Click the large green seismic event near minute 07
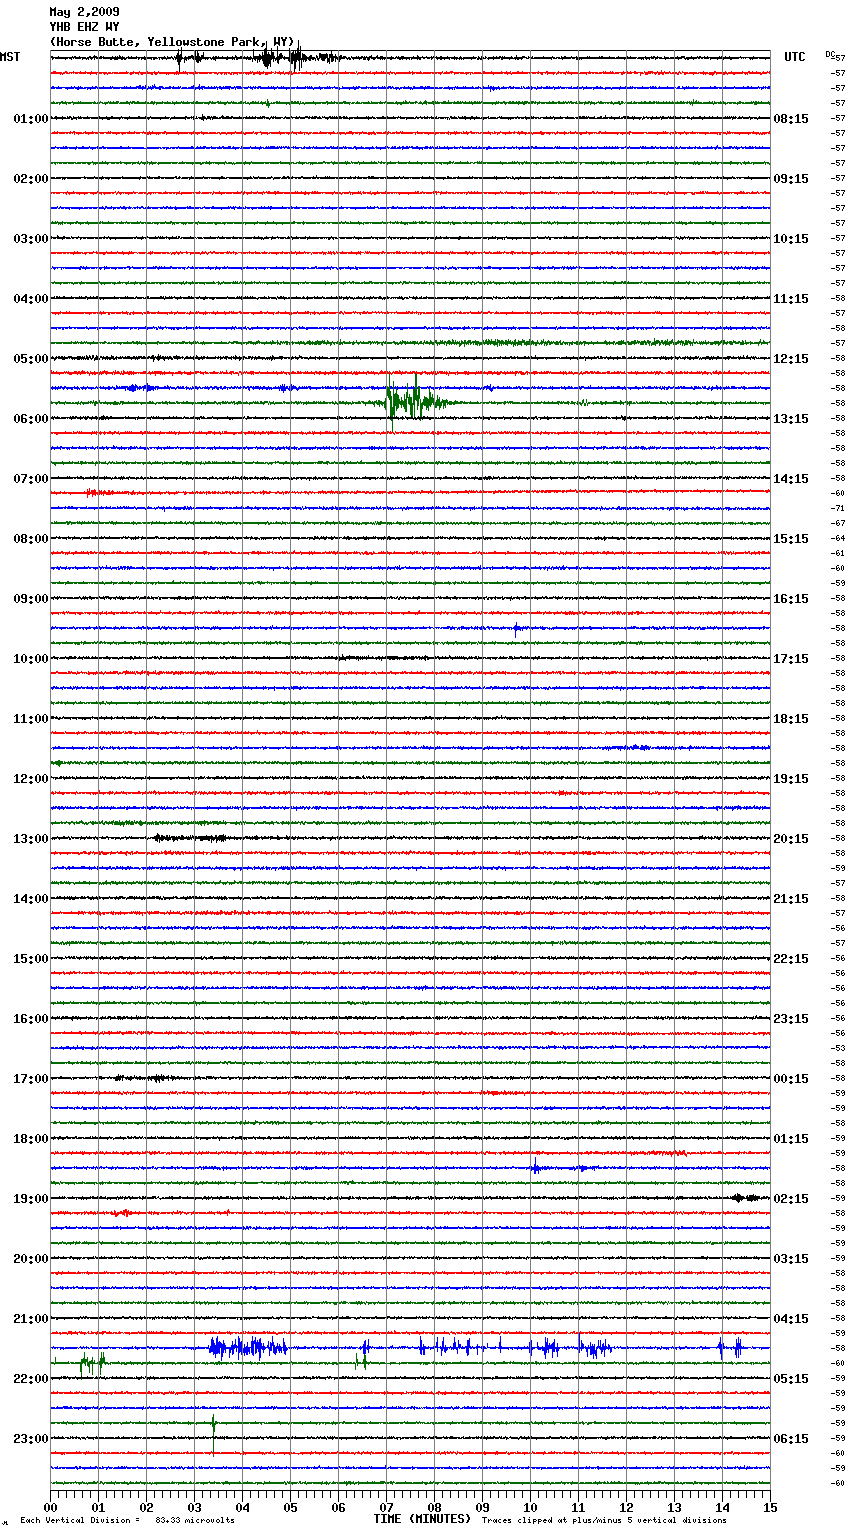The image size is (850, 1534). coord(413,402)
